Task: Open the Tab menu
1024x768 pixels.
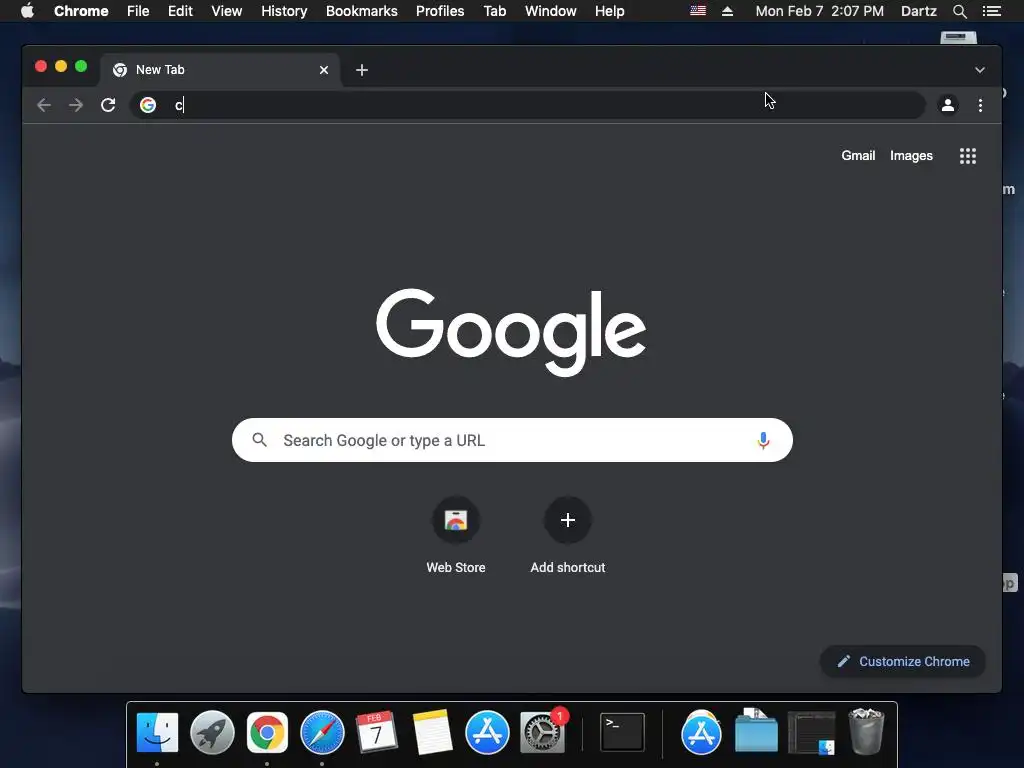Action: [494, 11]
